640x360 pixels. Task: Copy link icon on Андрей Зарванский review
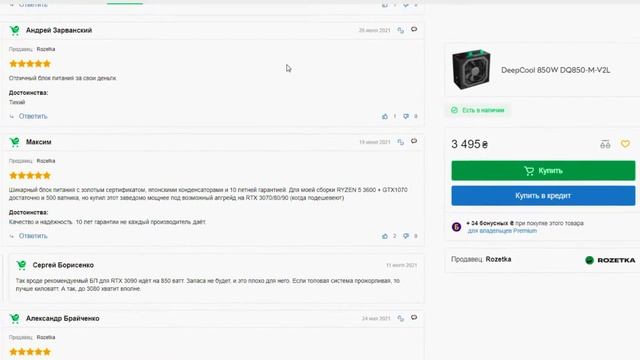(401, 30)
